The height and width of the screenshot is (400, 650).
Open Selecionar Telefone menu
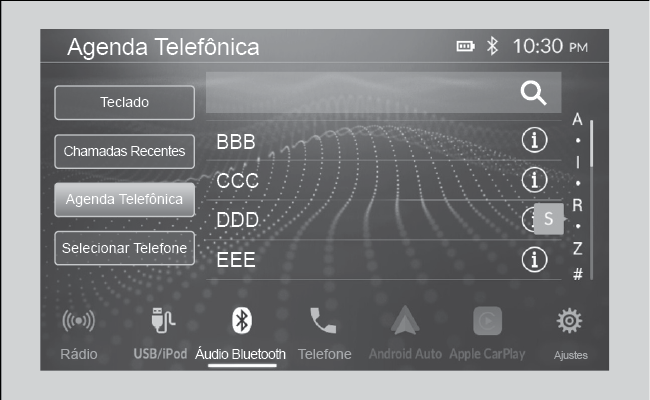coord(124,248)
